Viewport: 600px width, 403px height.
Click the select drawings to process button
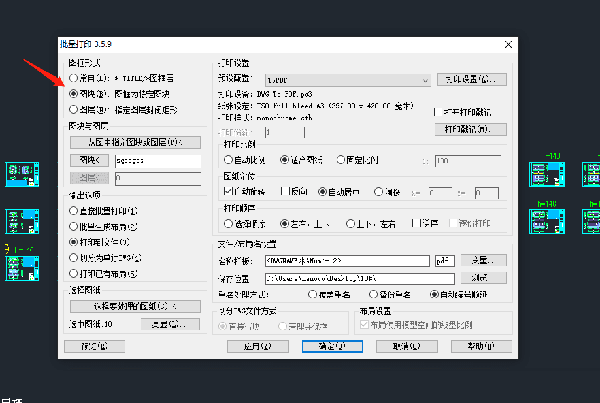(x=135, y=306)
